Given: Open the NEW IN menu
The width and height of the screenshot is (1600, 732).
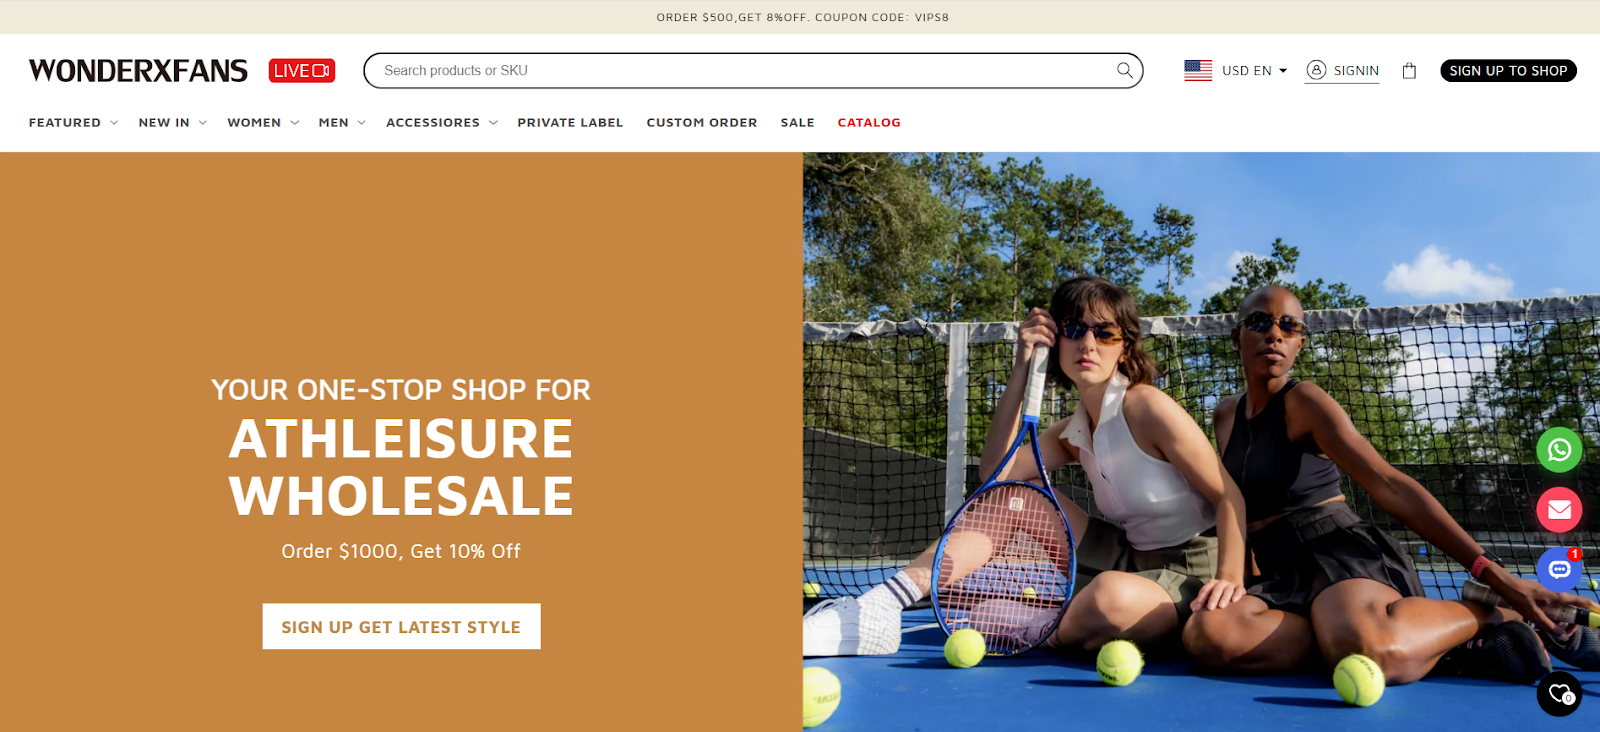Looking at the screenshot, I should pos(173,123).
